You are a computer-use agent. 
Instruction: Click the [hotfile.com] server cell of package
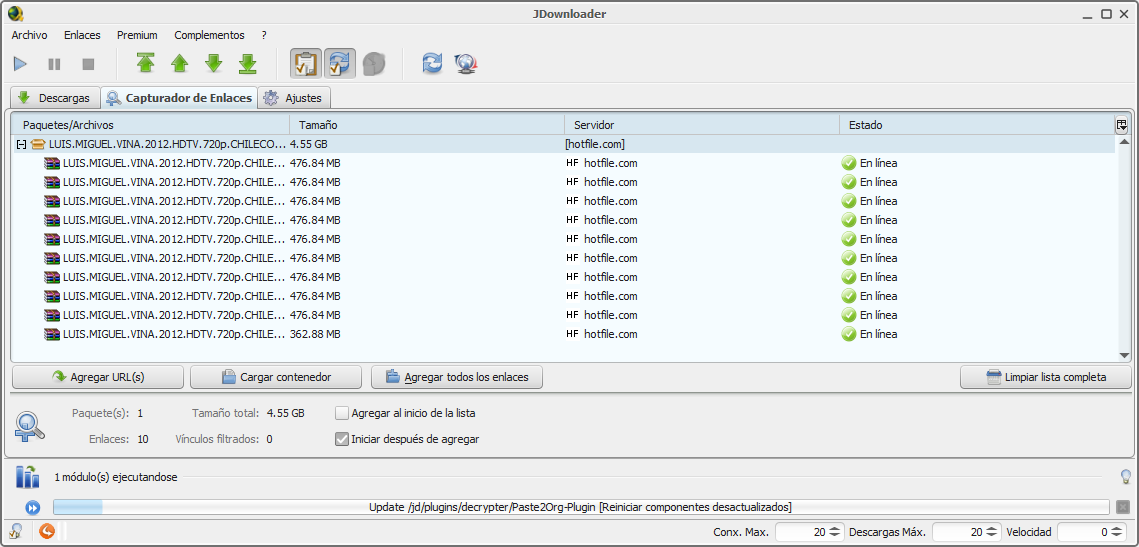[x=595, y=144]
